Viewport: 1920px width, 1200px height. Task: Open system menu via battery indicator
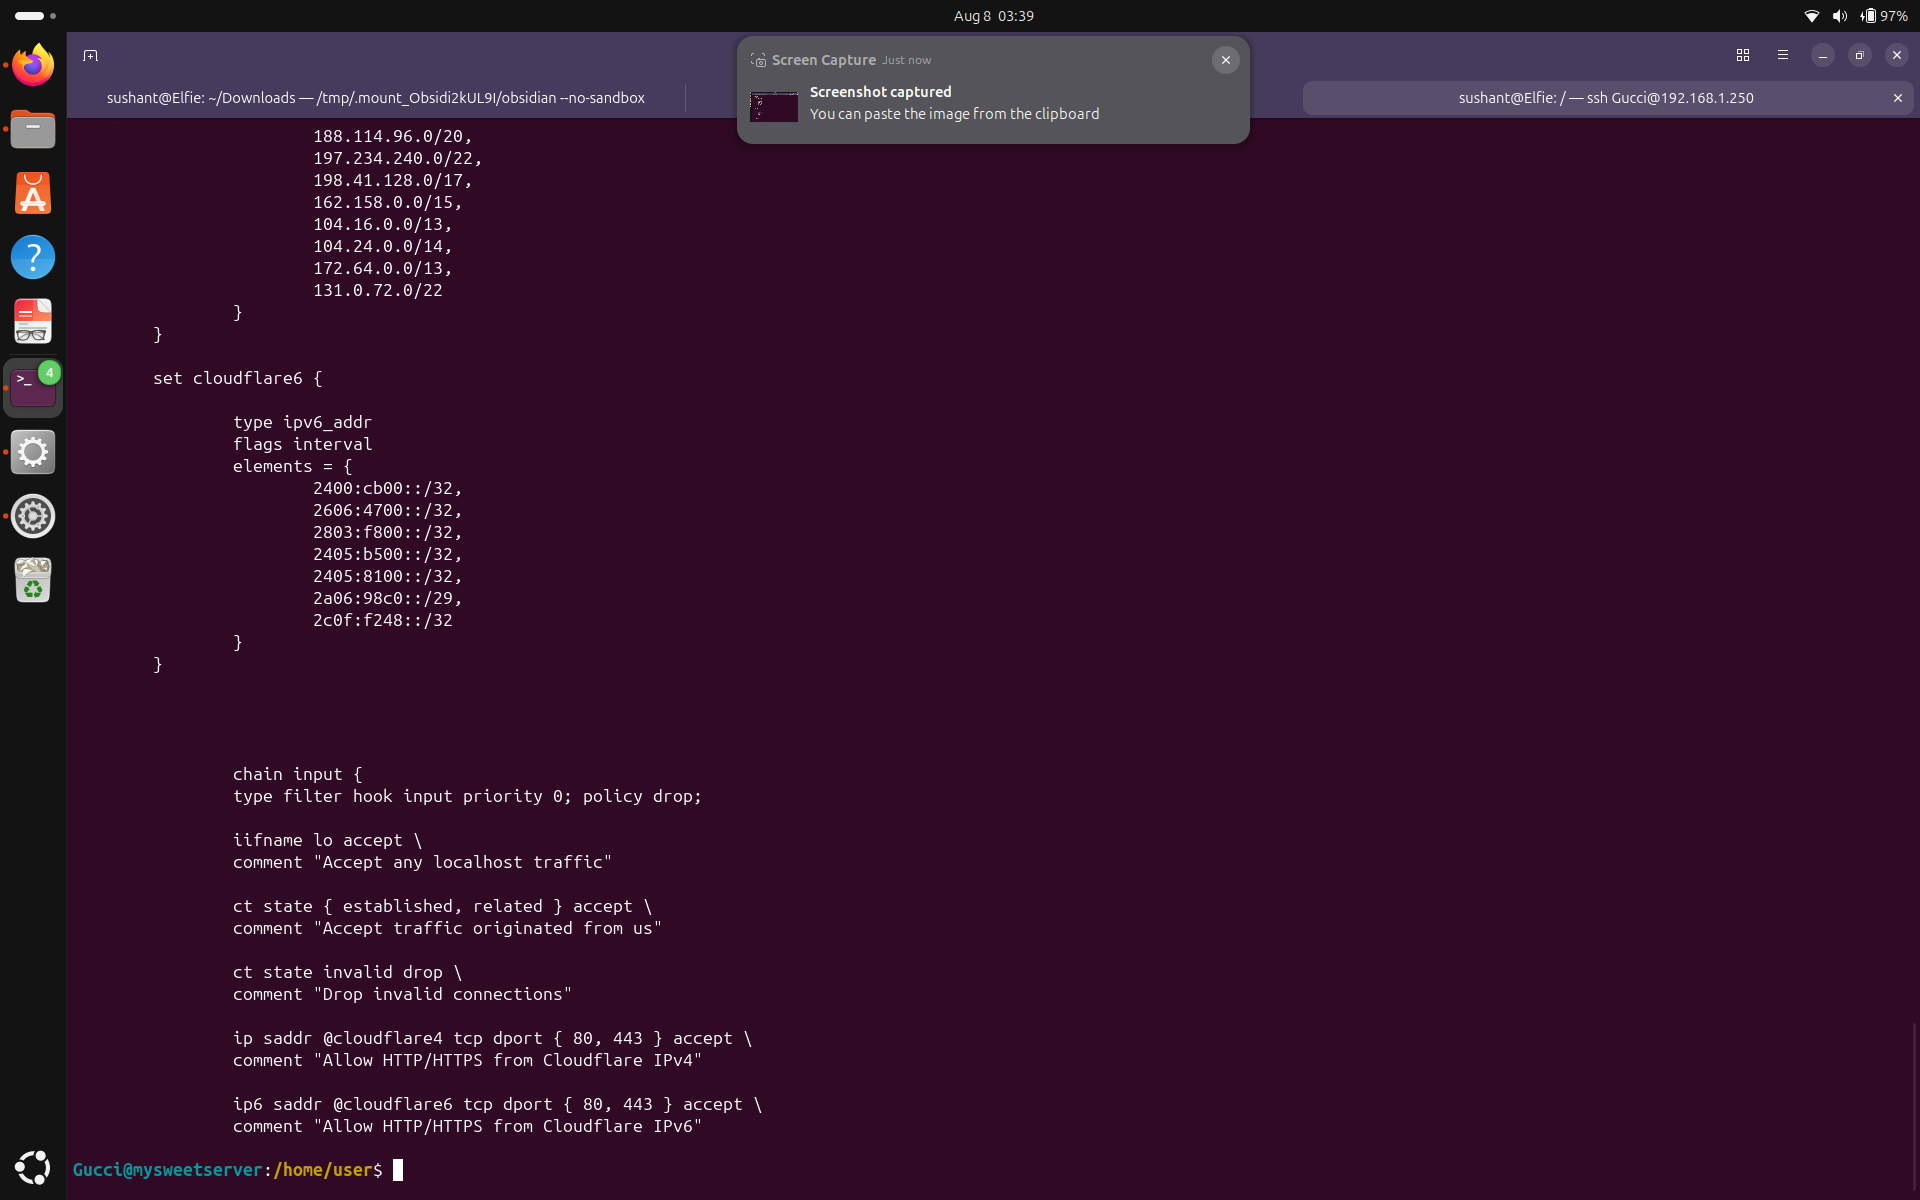[x=1883, y=16]
